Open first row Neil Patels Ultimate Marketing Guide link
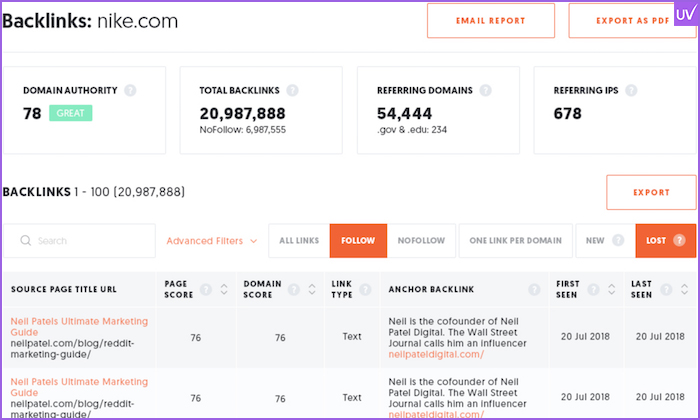The height and width of the screenshot is (420, 700). (79, 327)
